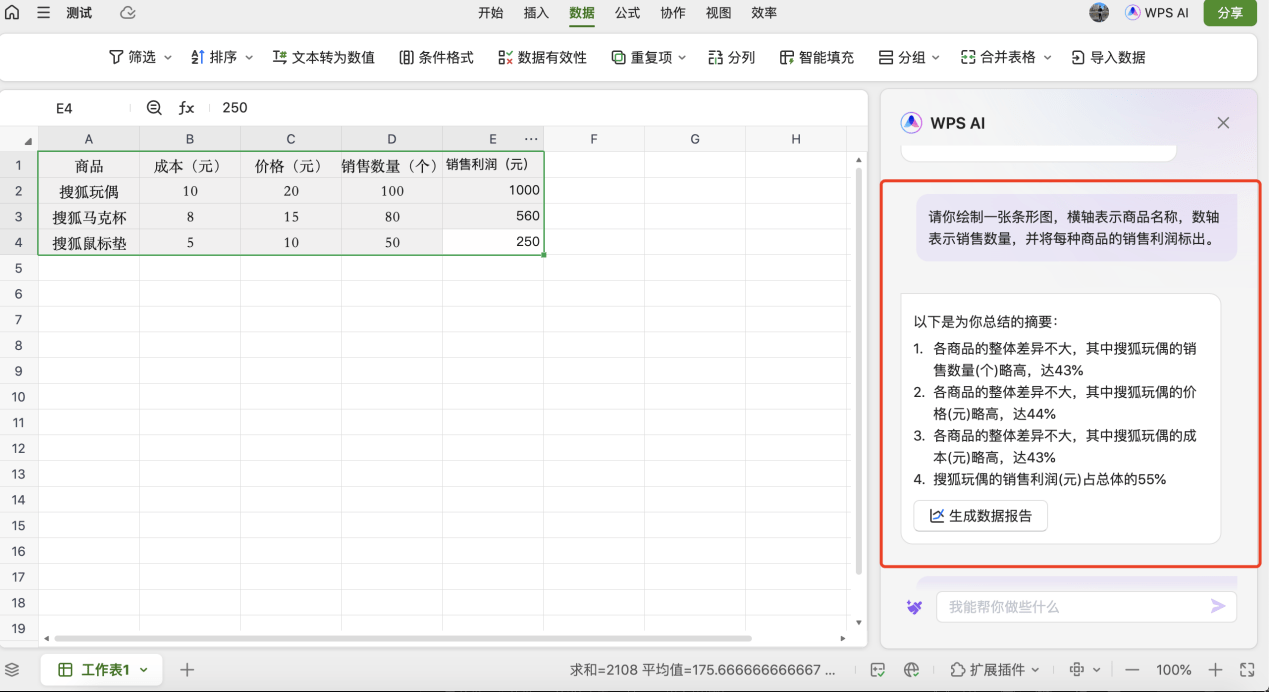Viewport: 1269px width, 692px height.
Task: Apply the 分列 tool
Action: [x=731, y=57]
